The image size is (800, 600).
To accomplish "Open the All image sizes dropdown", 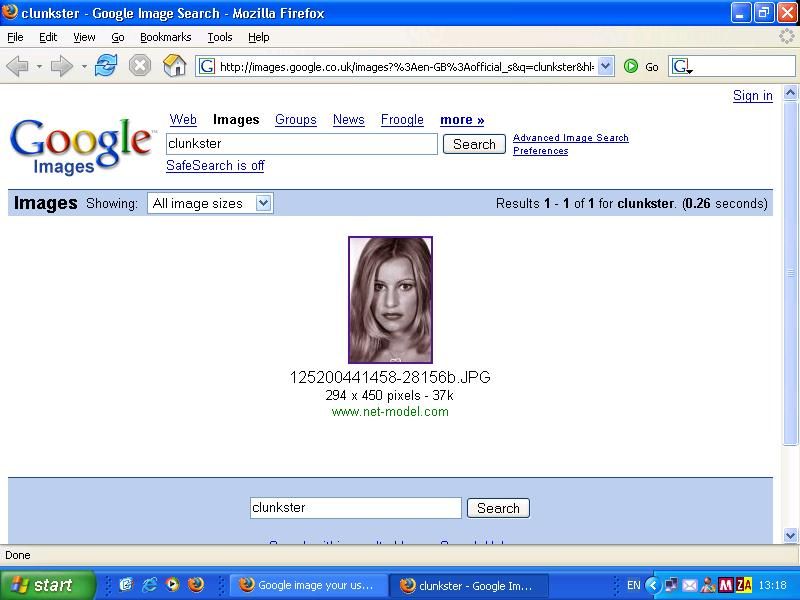I will click(x=210, y=203).
